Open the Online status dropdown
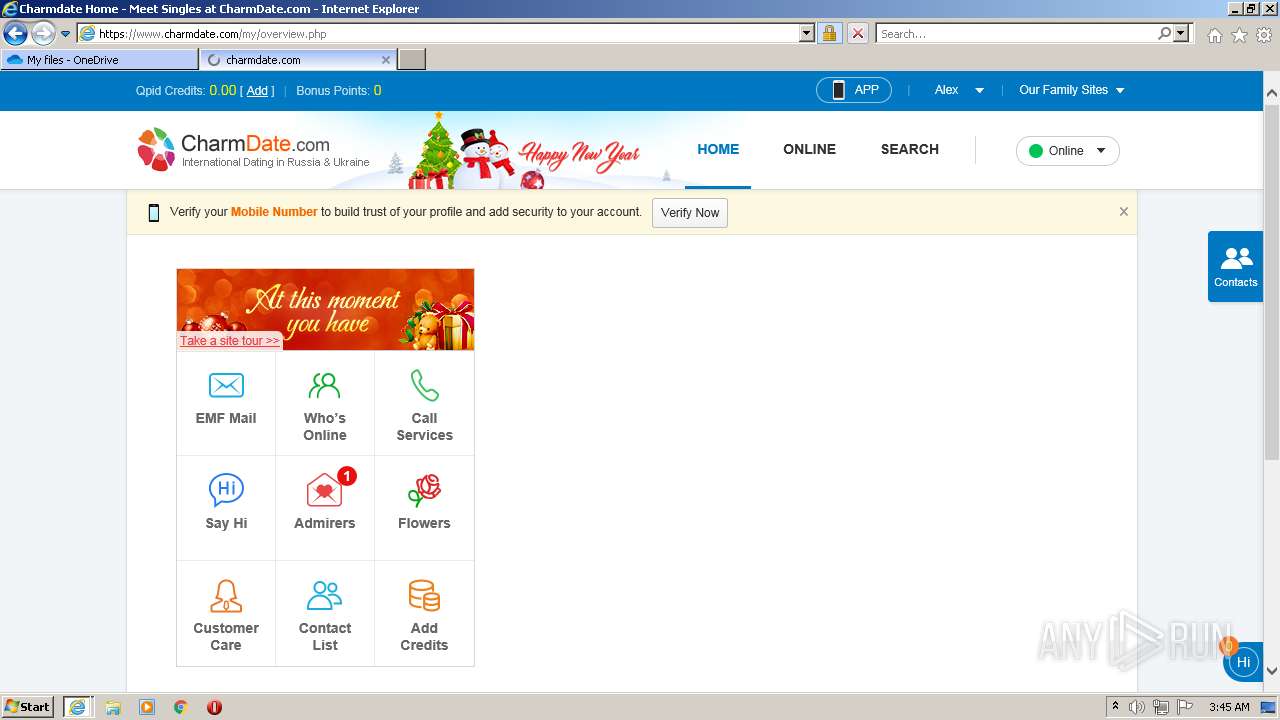 (1067, 151)
